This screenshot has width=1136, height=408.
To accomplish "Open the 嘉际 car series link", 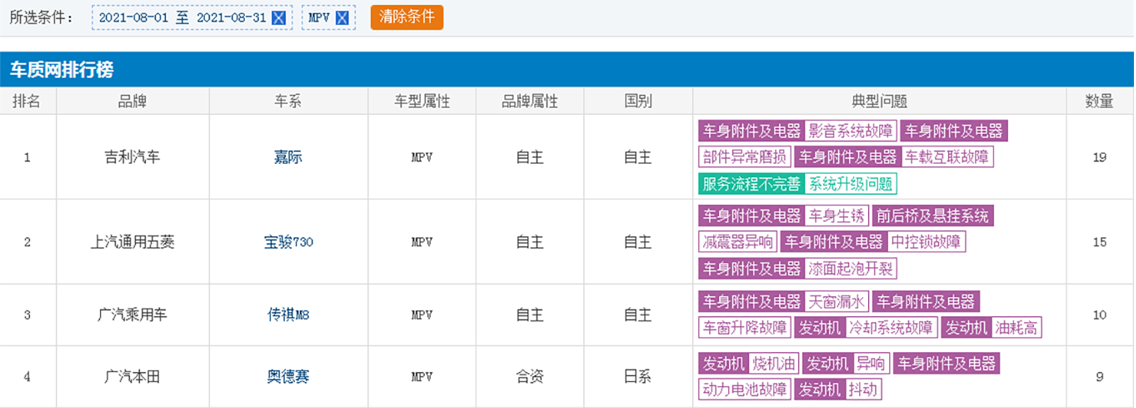I will [x=288, y=157].
